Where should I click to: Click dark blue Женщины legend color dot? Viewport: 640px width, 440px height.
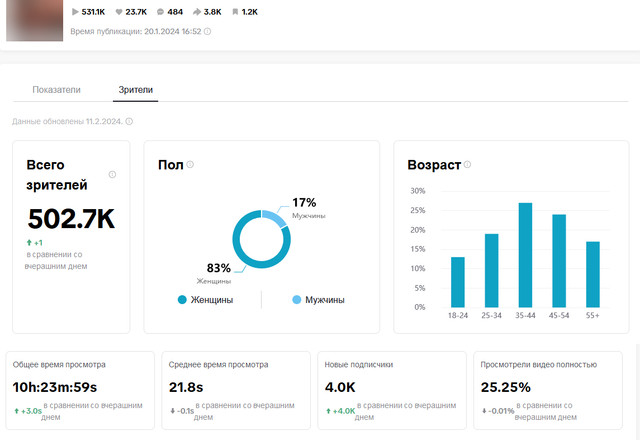pyautogui.click(x=182, y=300)
